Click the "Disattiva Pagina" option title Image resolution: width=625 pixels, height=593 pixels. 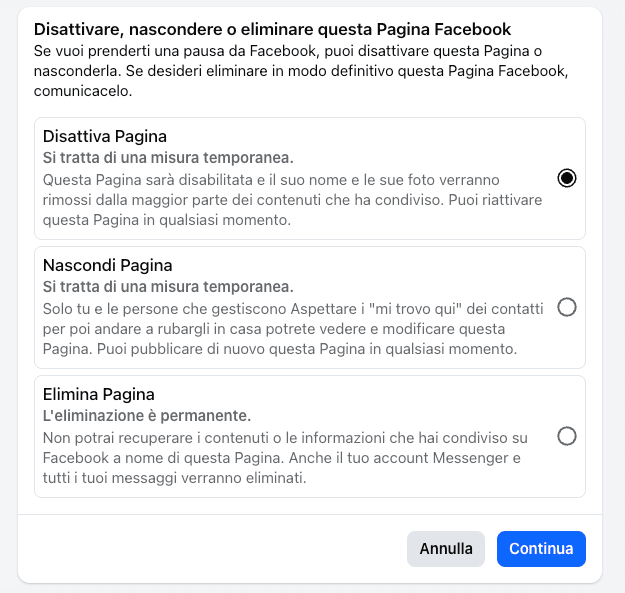(x=105, y=136)
